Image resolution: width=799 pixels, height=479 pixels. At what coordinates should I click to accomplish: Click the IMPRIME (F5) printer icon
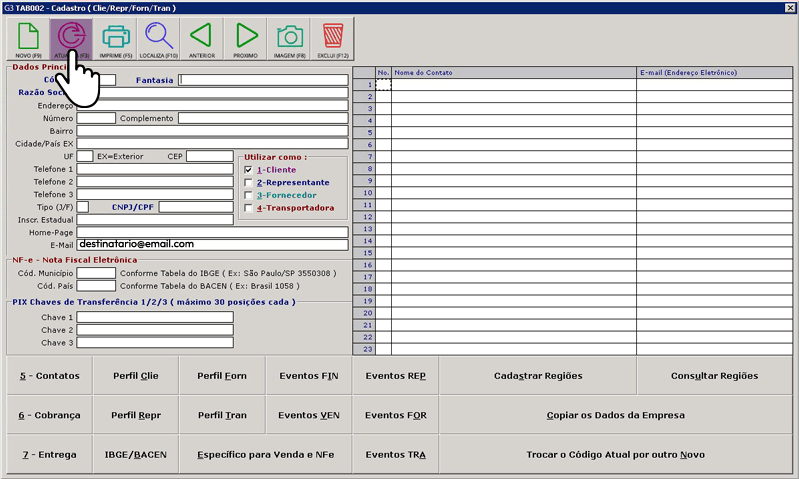(x=116, y=39)
